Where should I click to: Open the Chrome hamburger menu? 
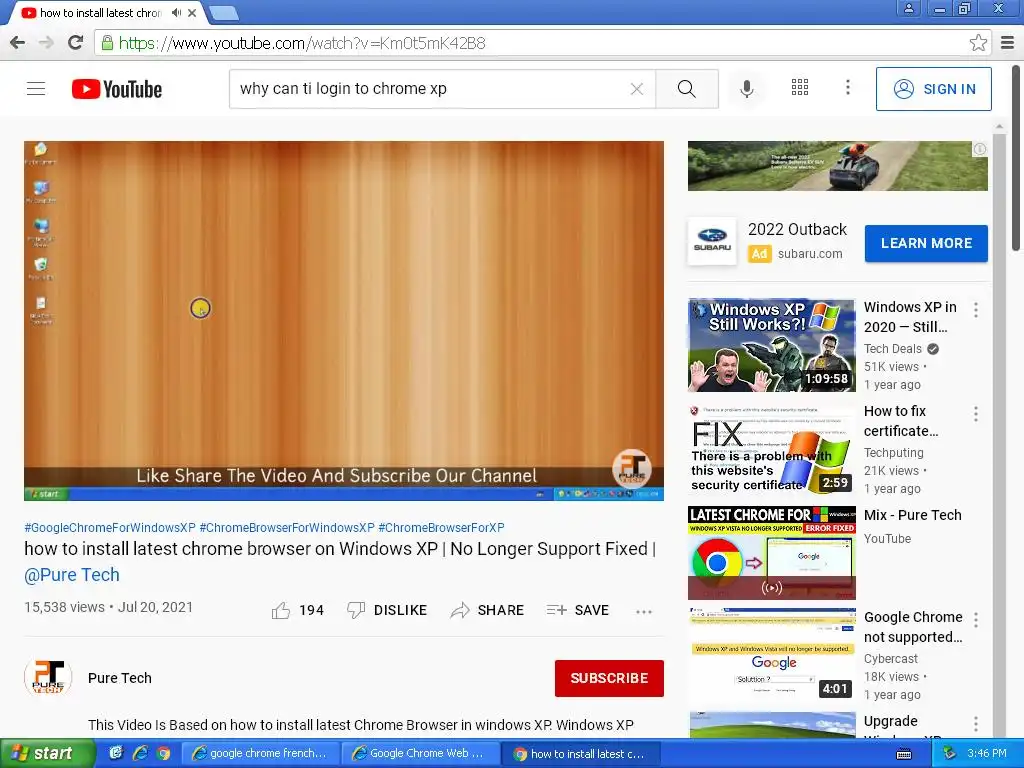pyautogui.click(x=1008, y=43)
